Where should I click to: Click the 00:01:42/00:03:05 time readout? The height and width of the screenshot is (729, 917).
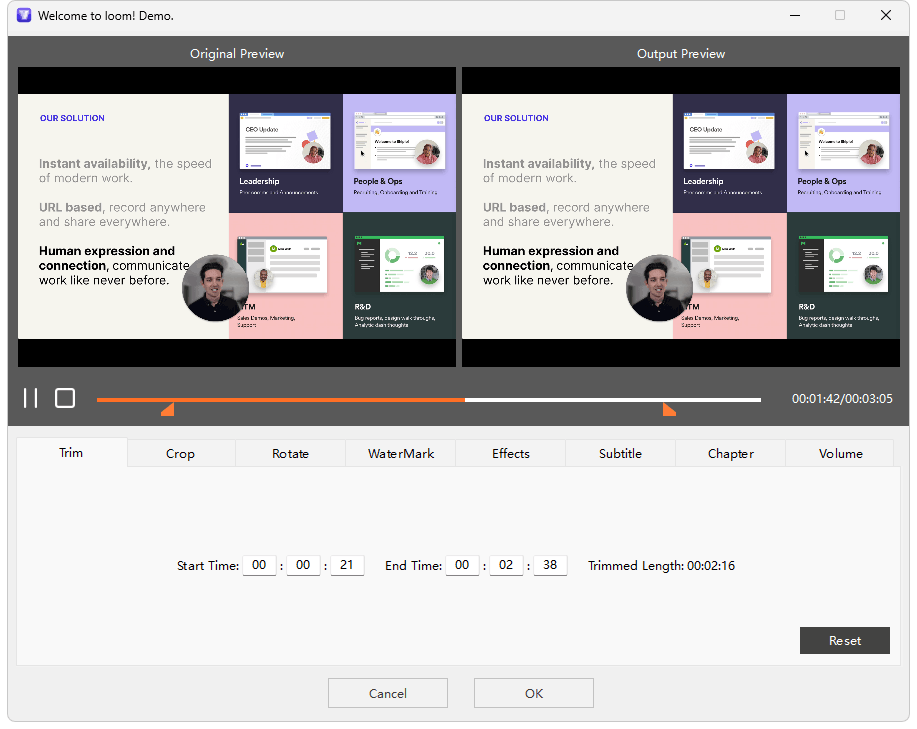(x=842, y=399)
